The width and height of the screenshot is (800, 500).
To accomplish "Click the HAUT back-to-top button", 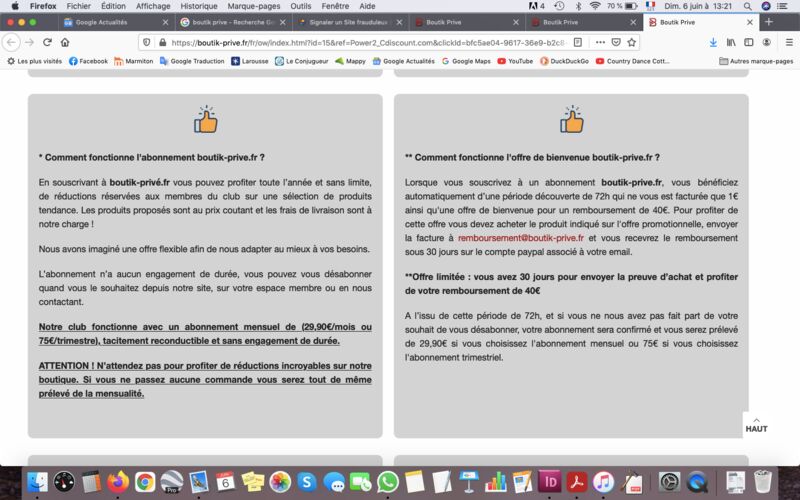I will point(756,425).
